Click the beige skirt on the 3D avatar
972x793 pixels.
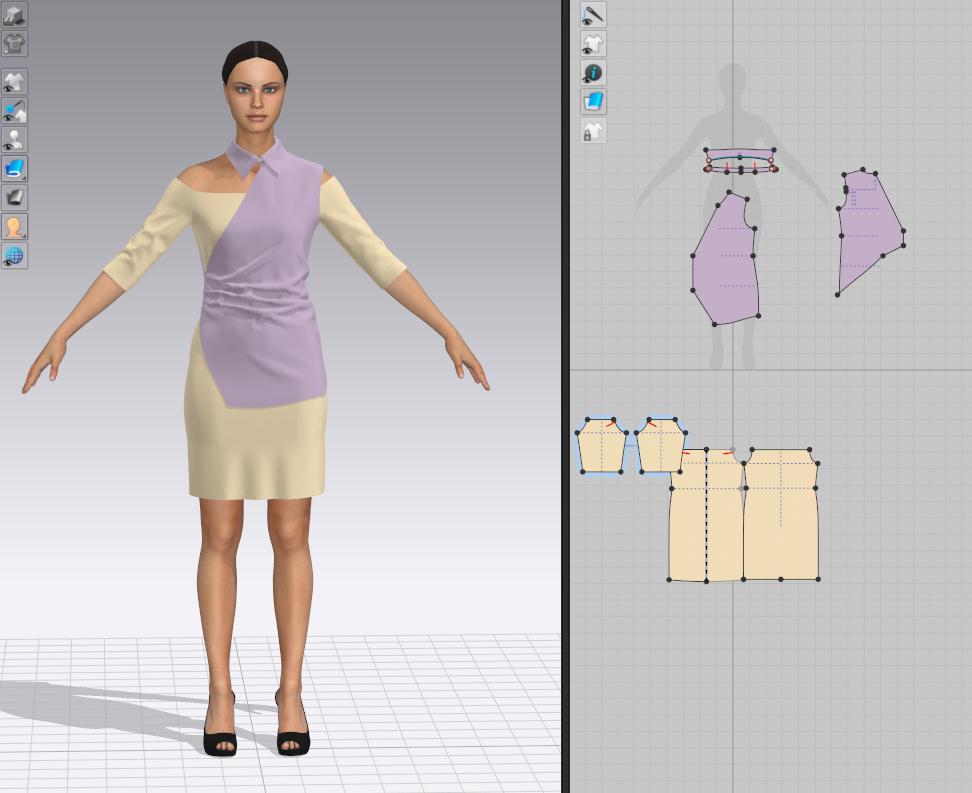[256, 450]
